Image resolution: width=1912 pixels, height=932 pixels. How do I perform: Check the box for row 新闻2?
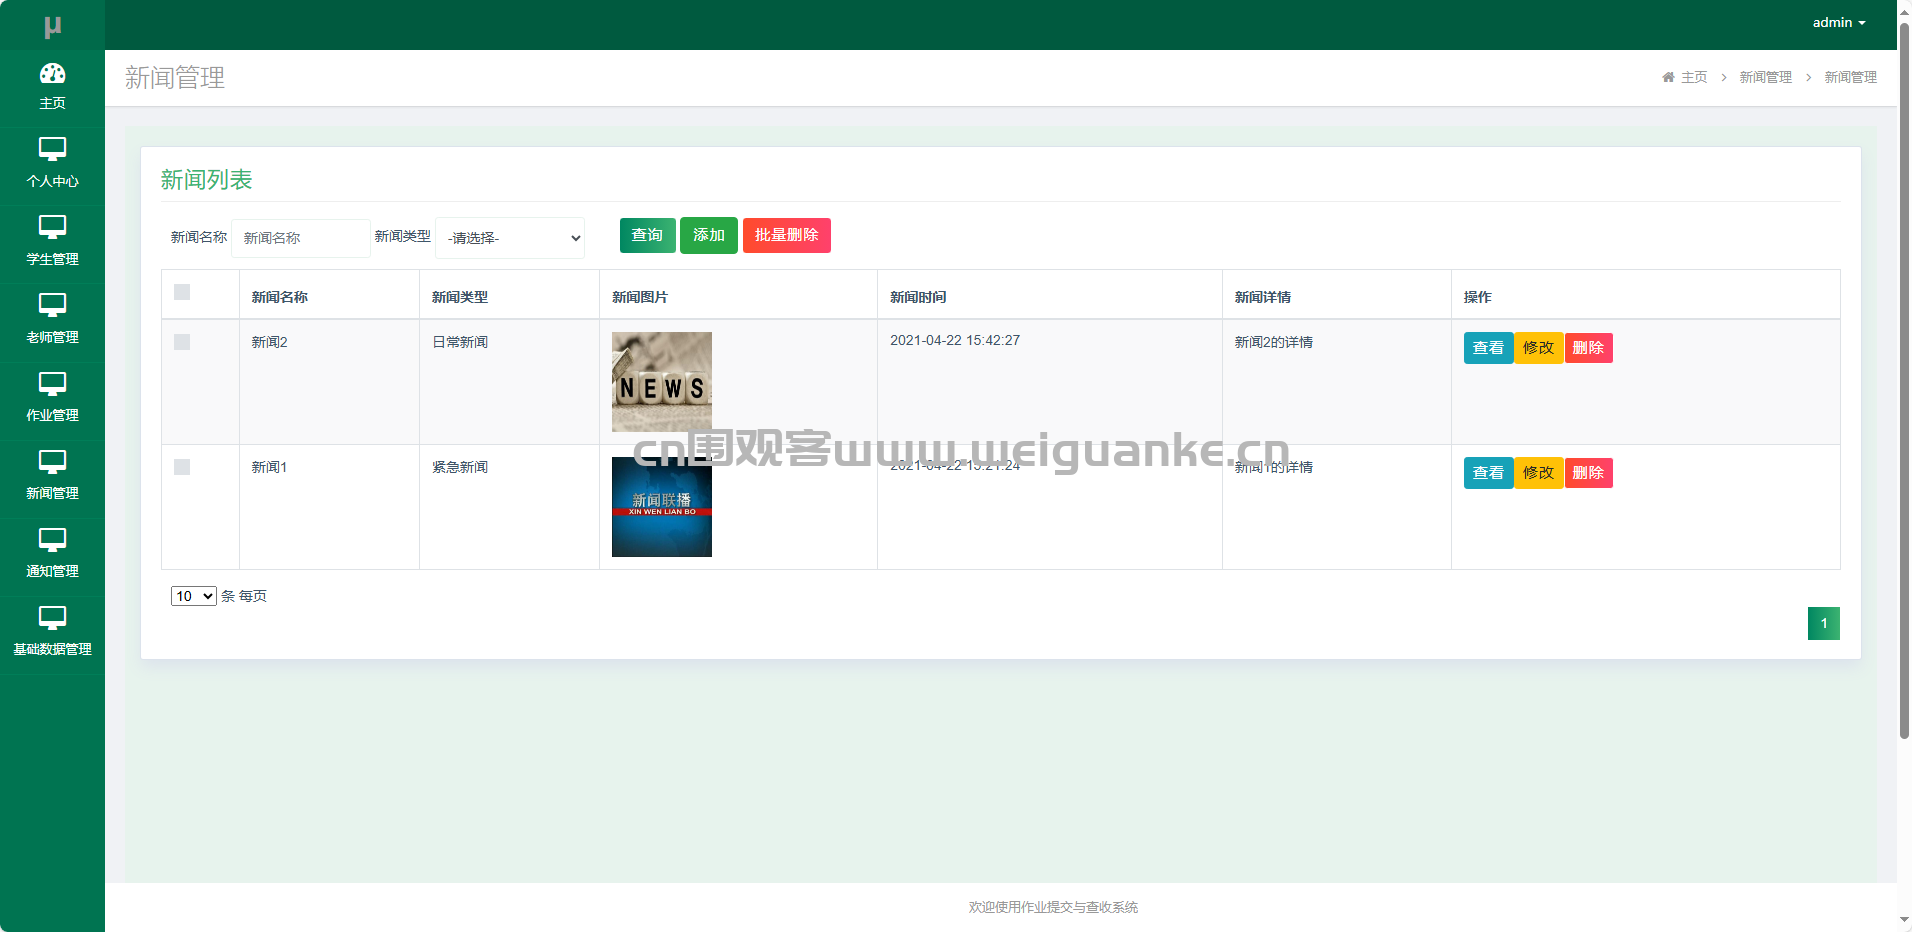182,342
